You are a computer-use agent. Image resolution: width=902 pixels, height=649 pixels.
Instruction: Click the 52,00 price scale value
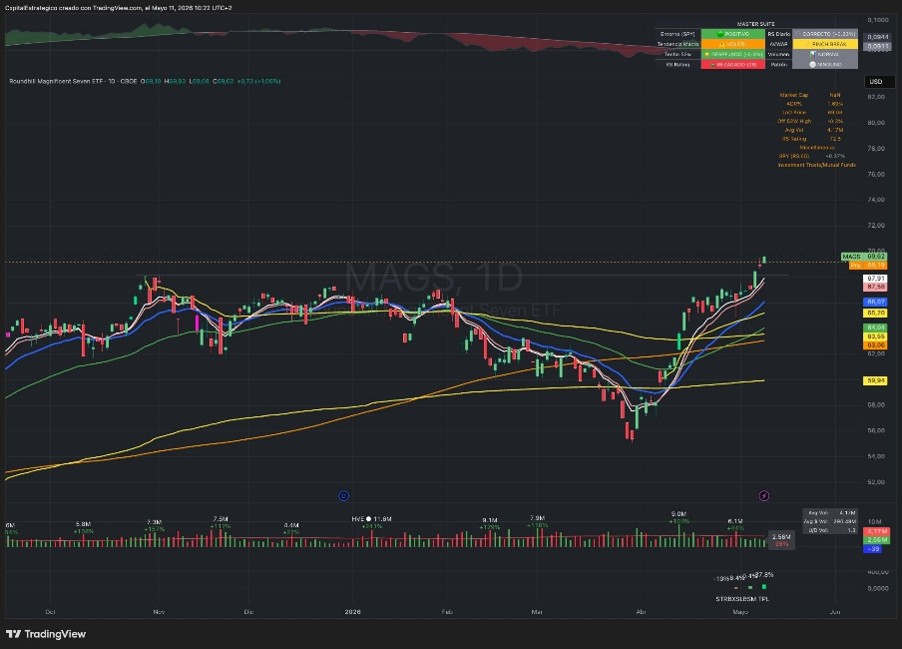(876, 482)
